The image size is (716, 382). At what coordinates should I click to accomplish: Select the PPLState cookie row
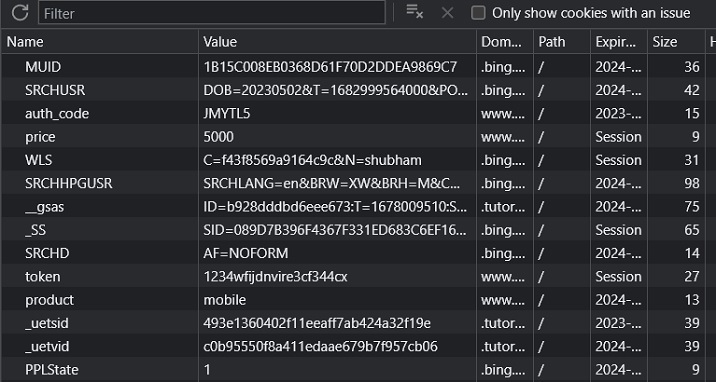(358, 369)
